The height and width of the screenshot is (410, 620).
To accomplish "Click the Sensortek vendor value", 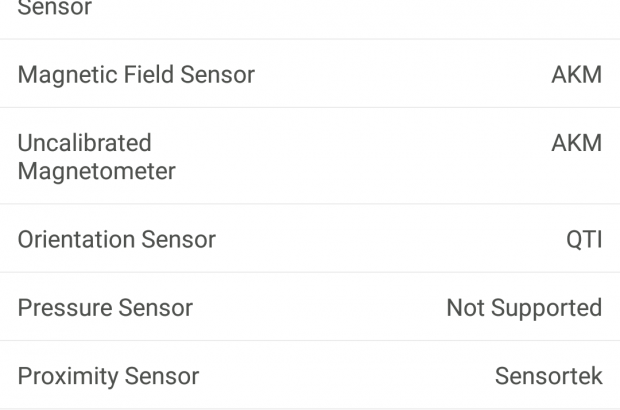I will [x=549, y=376].
